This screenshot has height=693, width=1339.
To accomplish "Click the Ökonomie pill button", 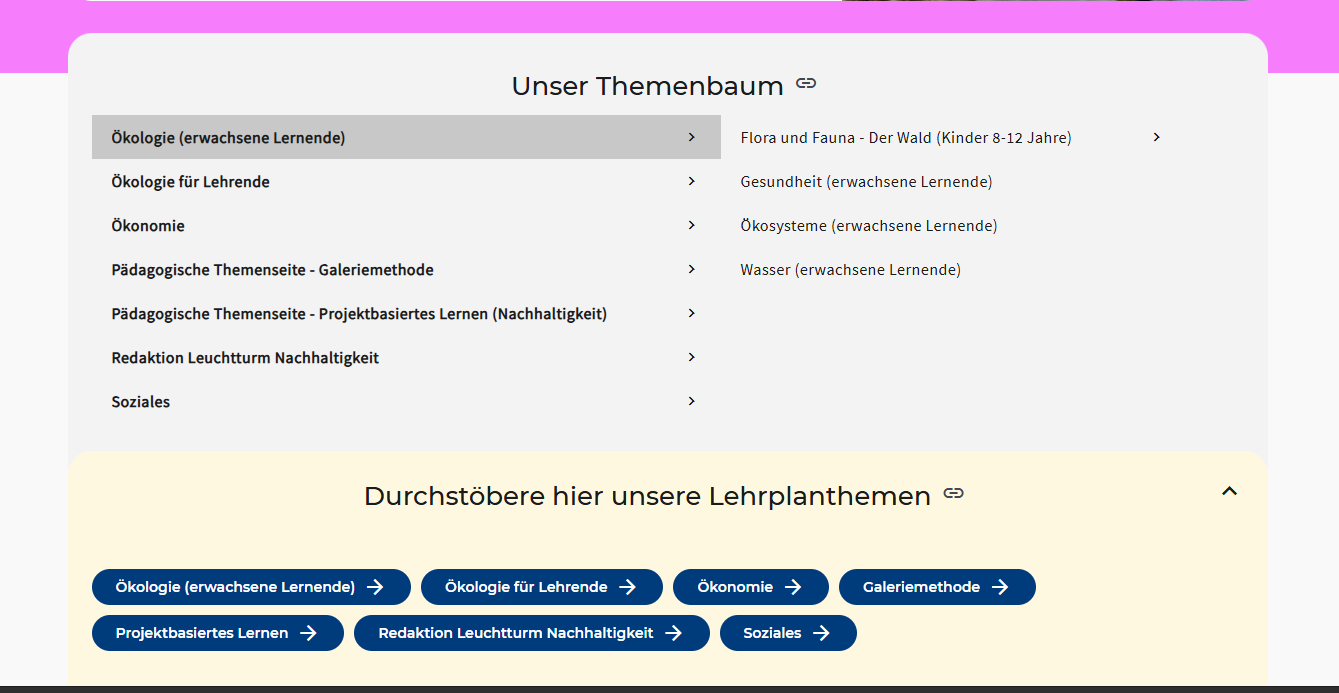I will click(750, 587).
